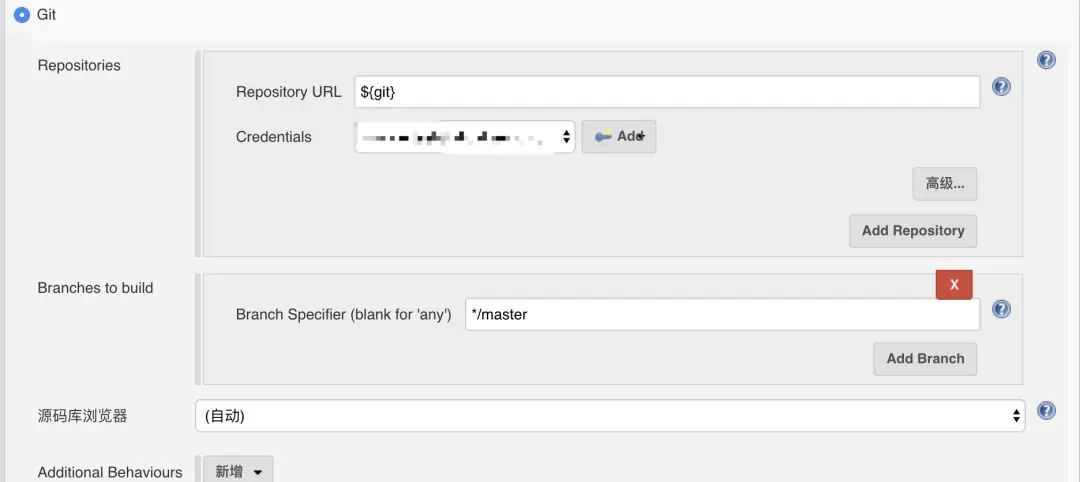Image resolution: width=1080 pixels, height=482 pixels.
Task: Click the Branch Specifier */master field
Action: pyautogui.click(x=723, y=315)
